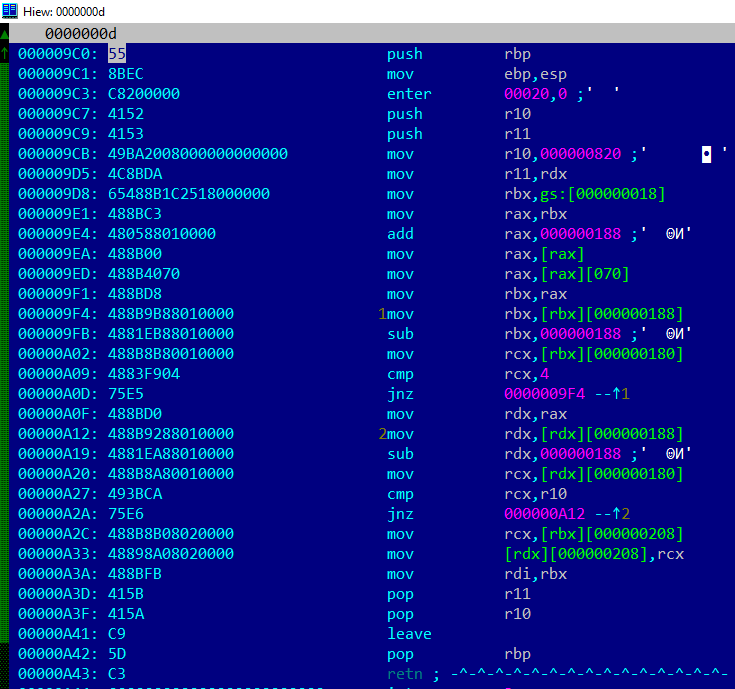Image resolution: width=735 pixels, height=689 pixels.
Task: Select opcode byte C3
Action: (117, 674)
